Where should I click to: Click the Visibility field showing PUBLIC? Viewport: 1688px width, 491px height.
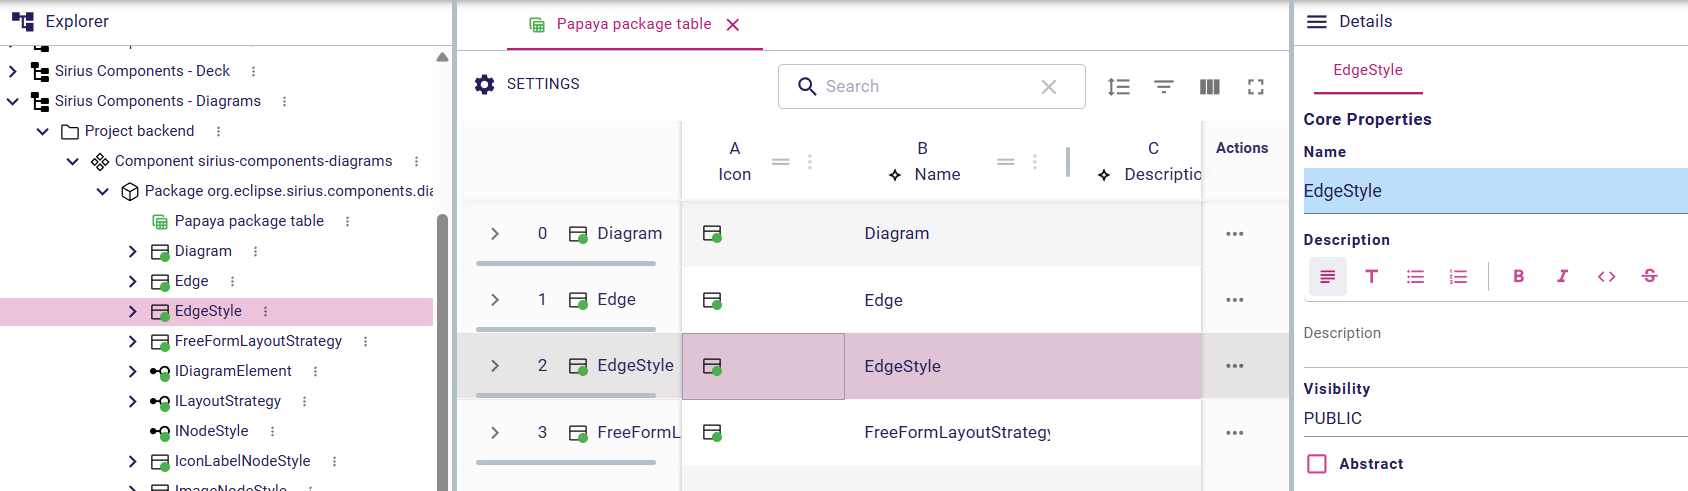[x=1496, y=419]
